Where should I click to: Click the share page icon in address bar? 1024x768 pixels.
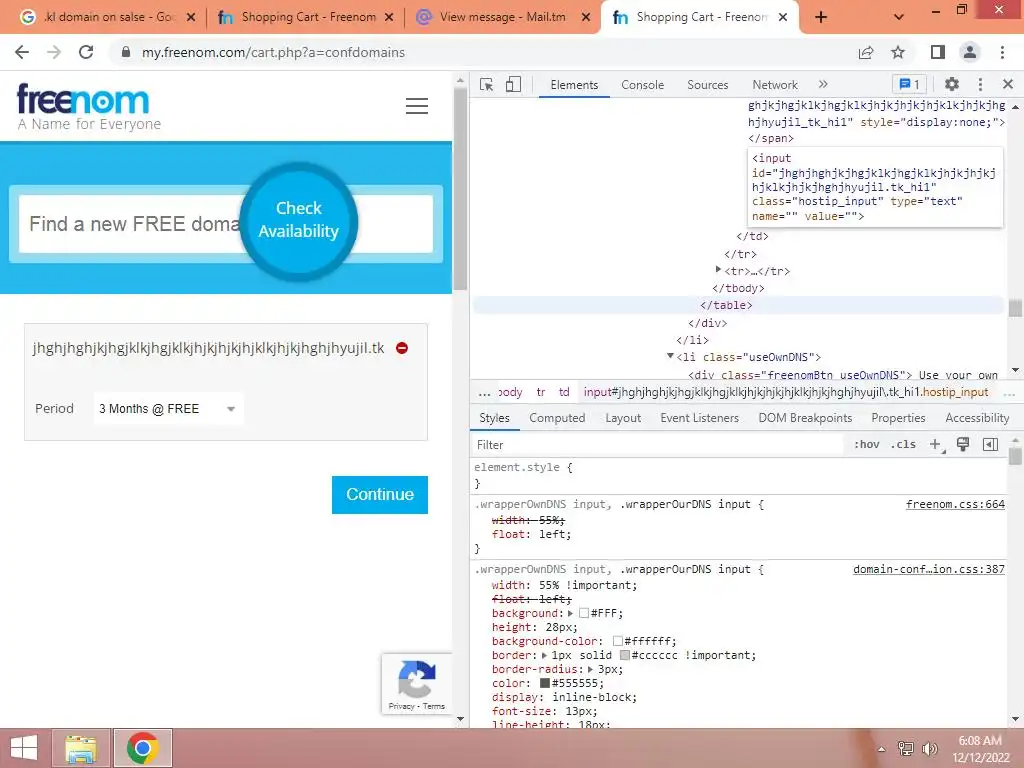(x=866, y=52)
